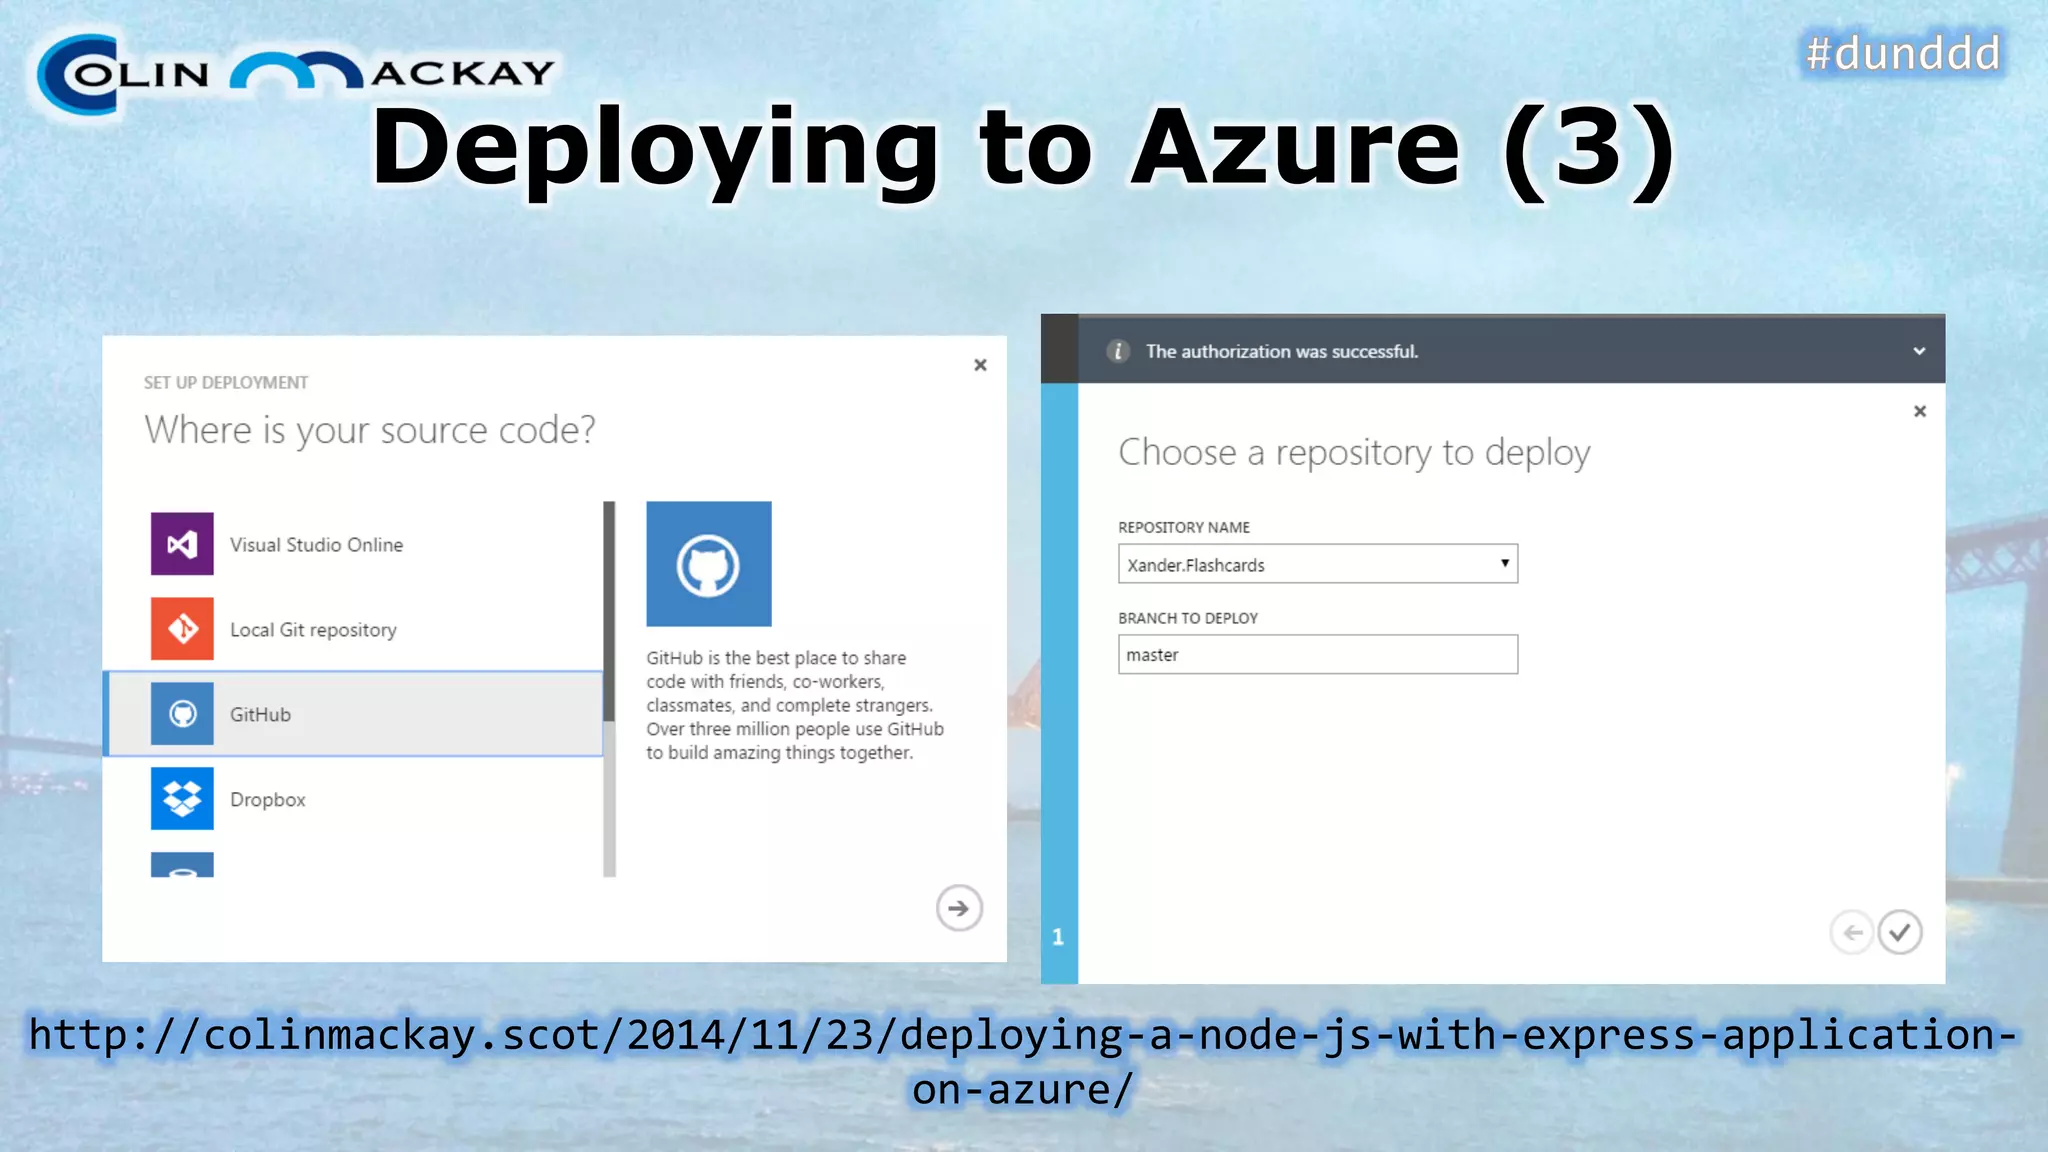
Task: Click the GitHub description paragraph
Action: (x=795, y=705)
